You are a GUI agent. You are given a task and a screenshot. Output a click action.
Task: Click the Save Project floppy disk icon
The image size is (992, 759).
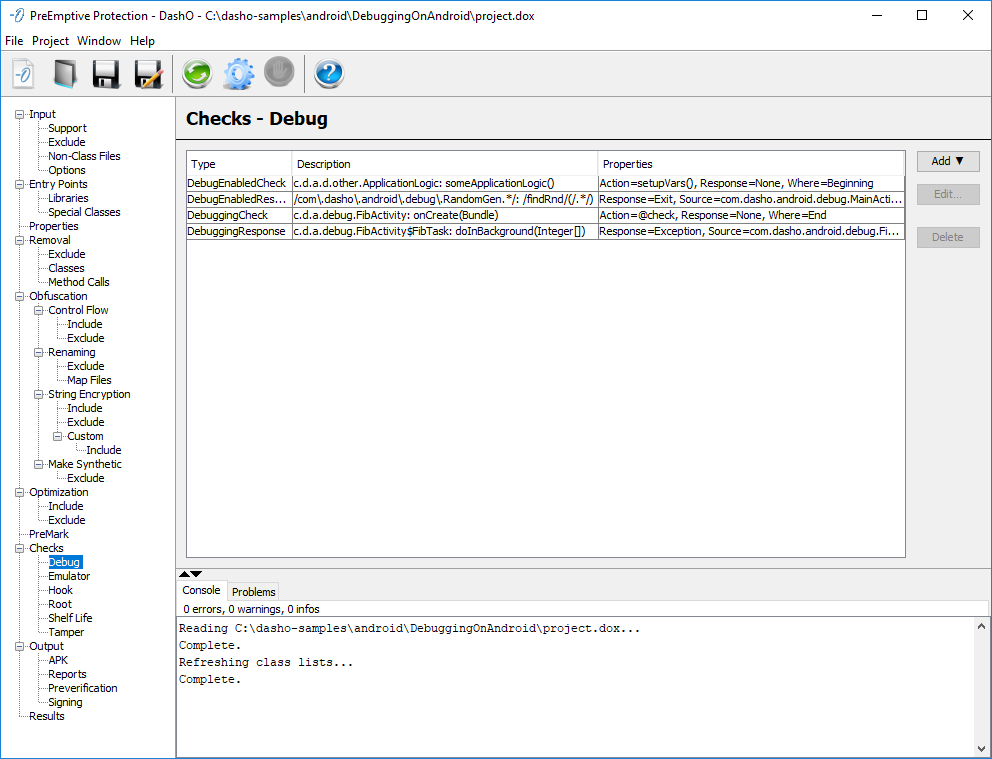tap(106, 74)
